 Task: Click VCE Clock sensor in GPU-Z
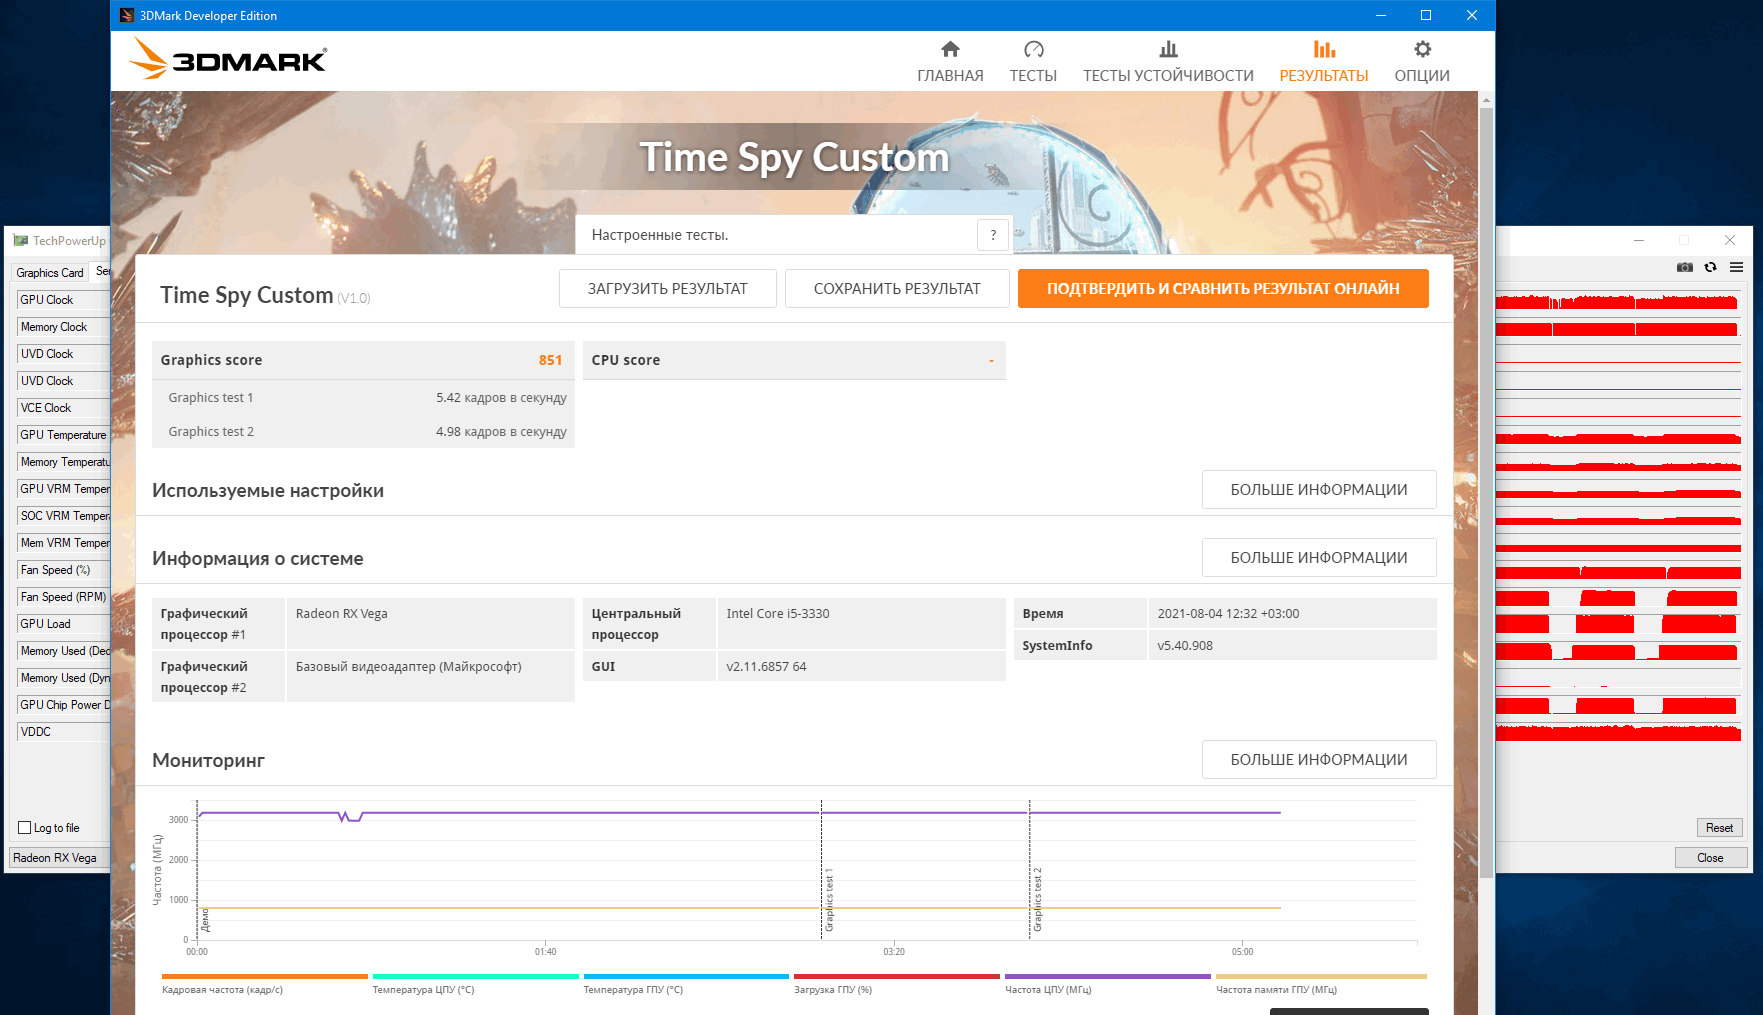[x=63, y=408]
